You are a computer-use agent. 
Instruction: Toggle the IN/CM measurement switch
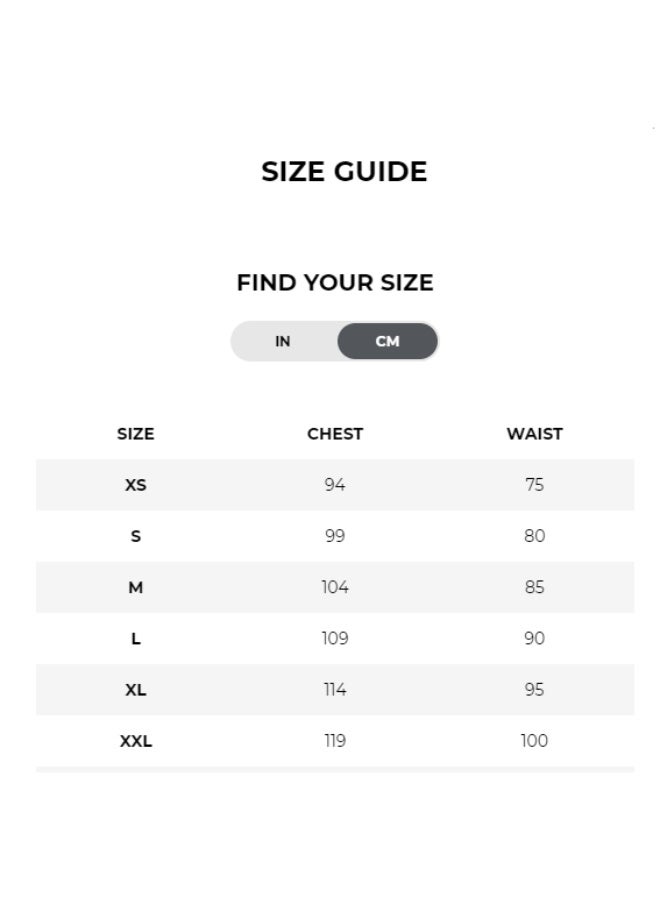pyautogui.click(x=335, y=341)
